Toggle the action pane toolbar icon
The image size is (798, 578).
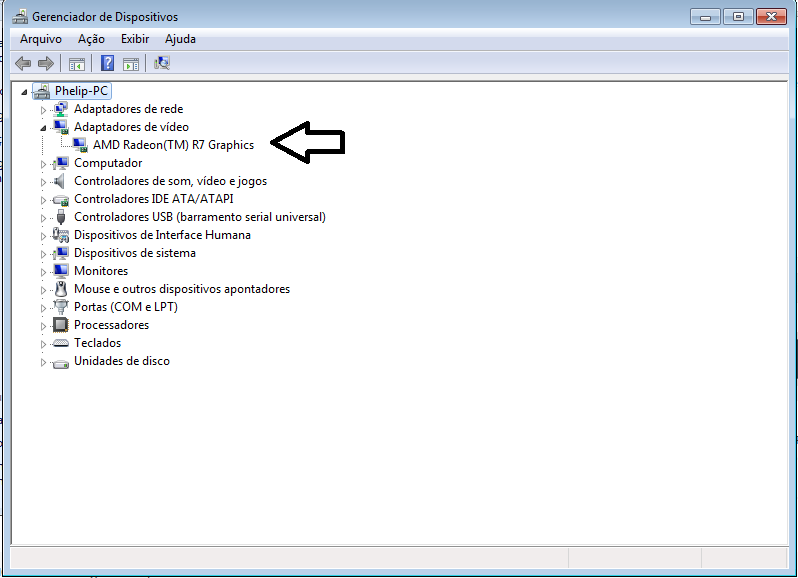click(x=131, y=64)
